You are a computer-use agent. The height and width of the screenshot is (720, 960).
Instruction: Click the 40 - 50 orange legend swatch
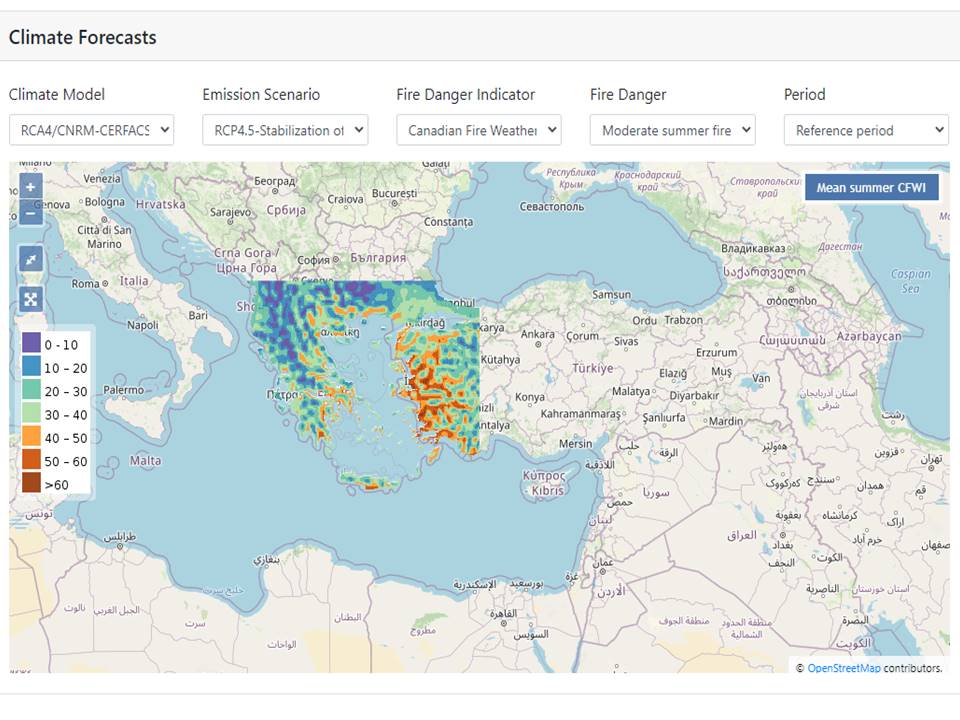coord(32,437)
